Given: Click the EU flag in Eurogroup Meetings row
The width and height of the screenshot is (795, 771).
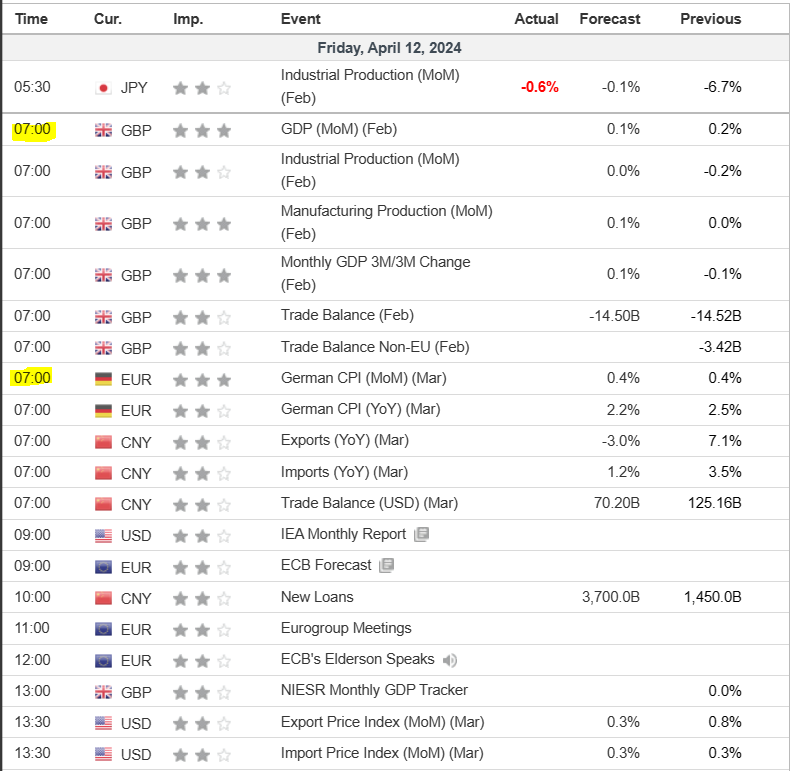Looking at the screenshot, I should coord(103,629).
